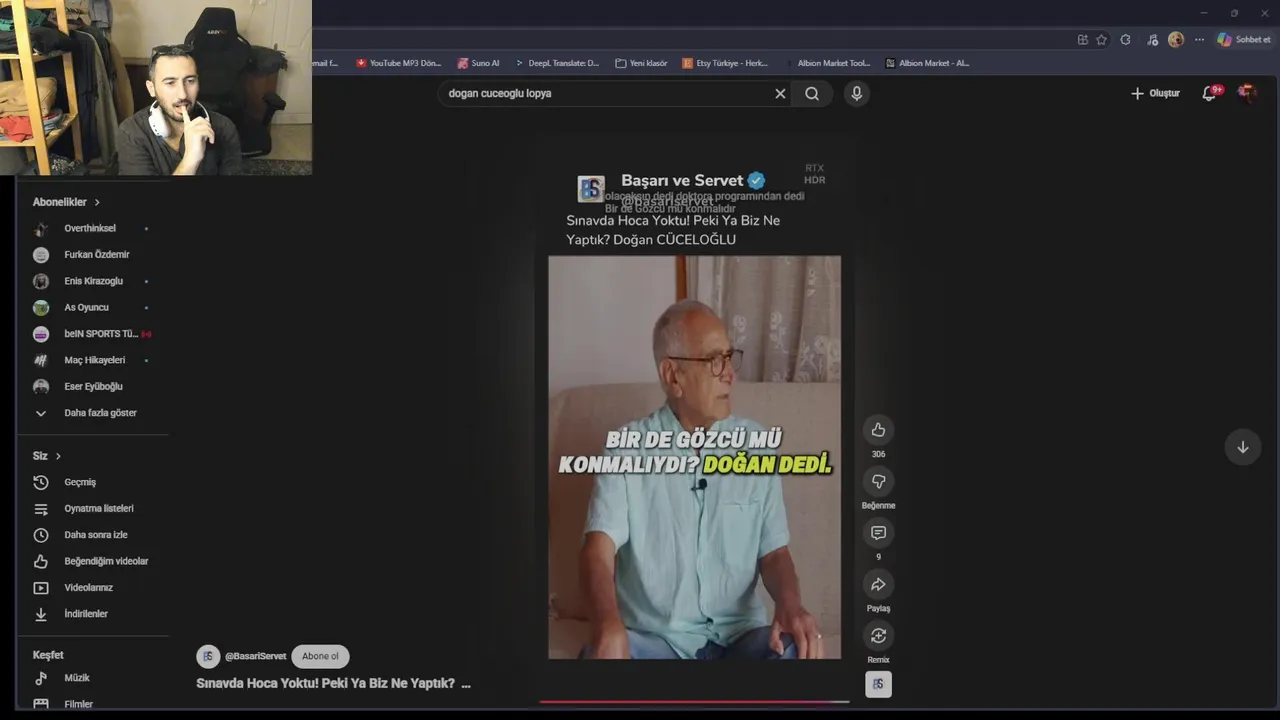Open the browser three-dots settings menu
This screenshot has width=1280, height=720.
coord(1199,40)
